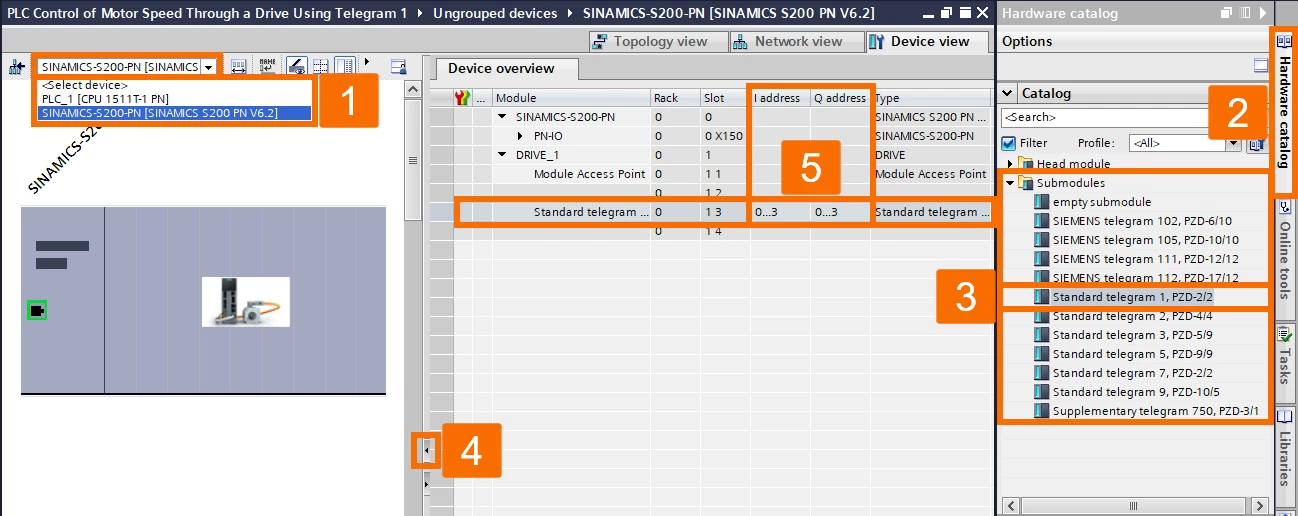
Task: Click the graphic area scroll-up arrow
Action: [x=411, y=89]
